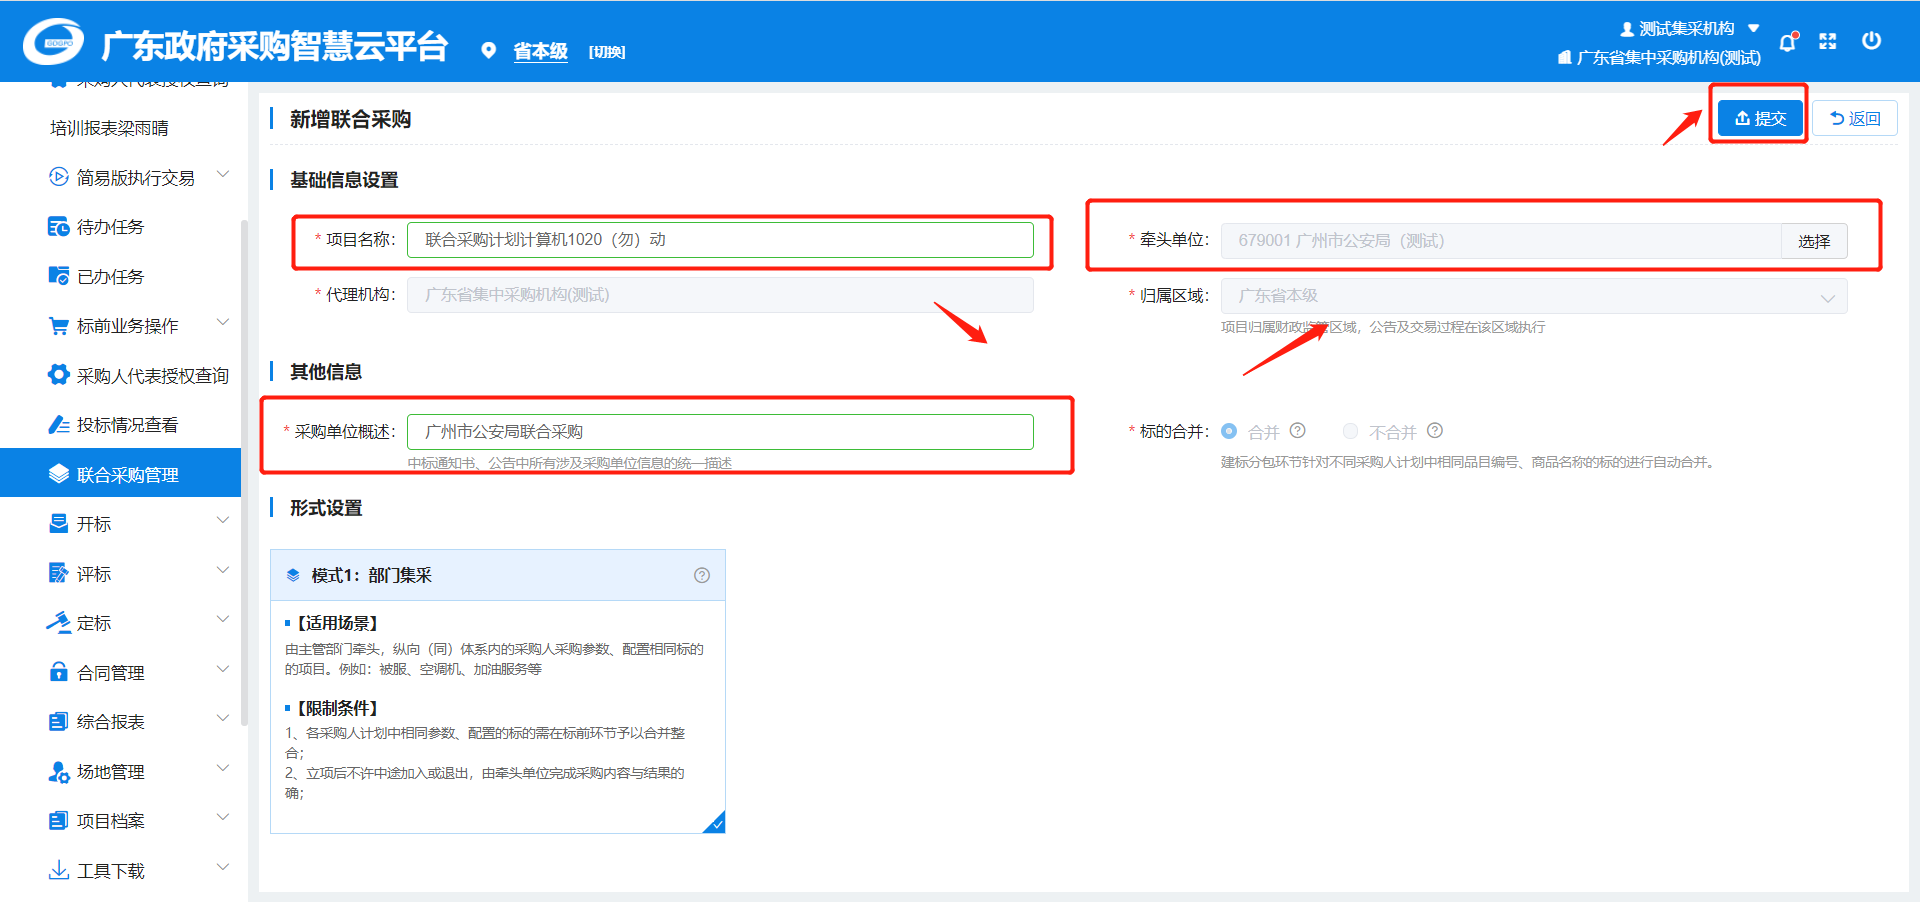Click the 选择 button for 牵头单位
The height and width of the screenshot is (902, 1920).
pyautogui.click(x=1813, y=241)
